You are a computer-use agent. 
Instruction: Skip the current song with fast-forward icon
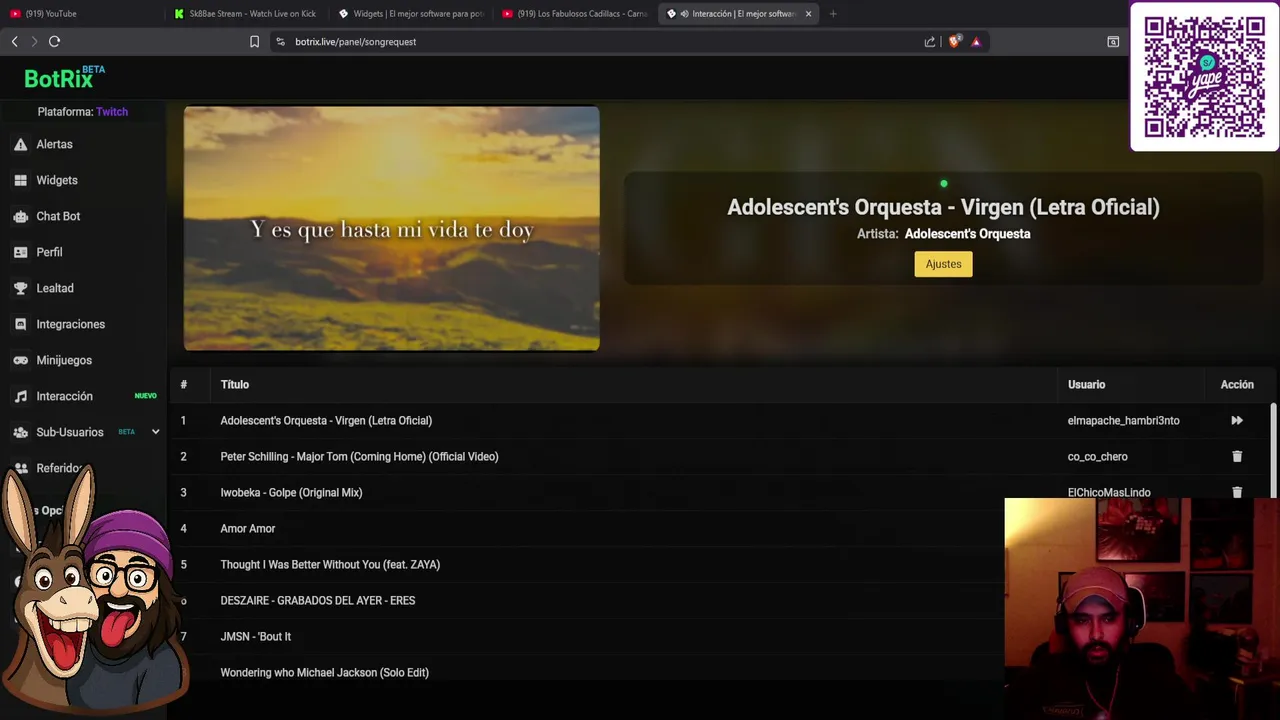click(1237, 421)
